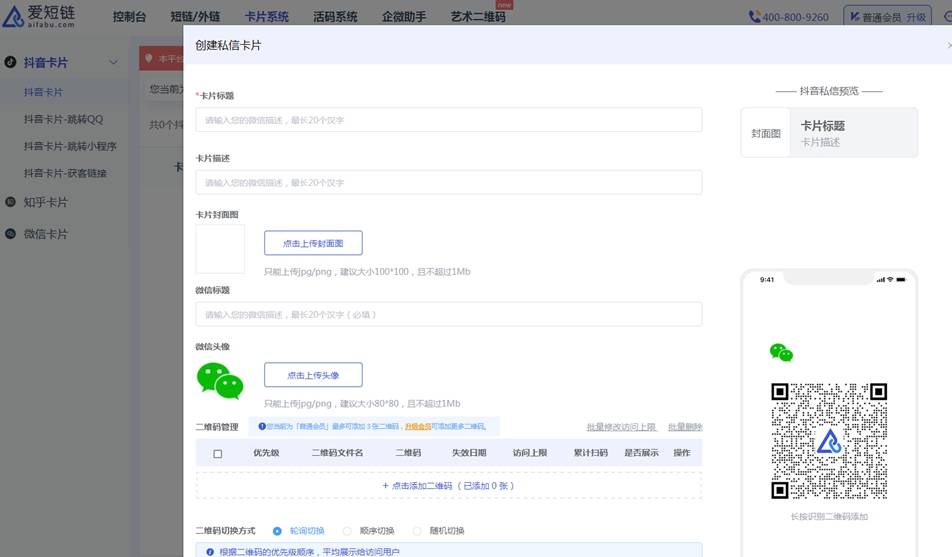This screenshot has width=952, height=557.
Task: Click the 抖音卡片 TikTok icon in sidebar
Action: tap(11, 62)
